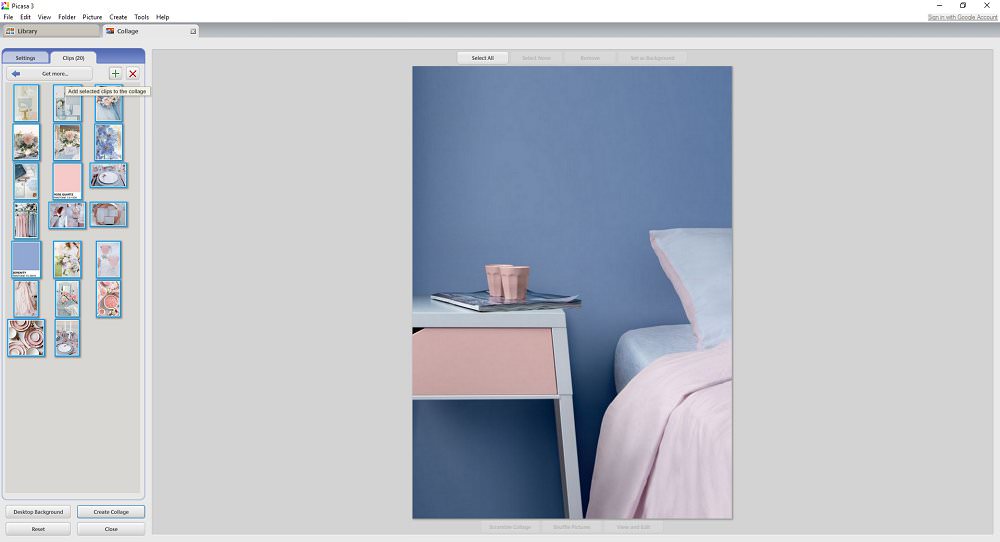Click the Picasa 3 logo in title bar
This screenshot has height=542, width=1000.
[5, 5]
